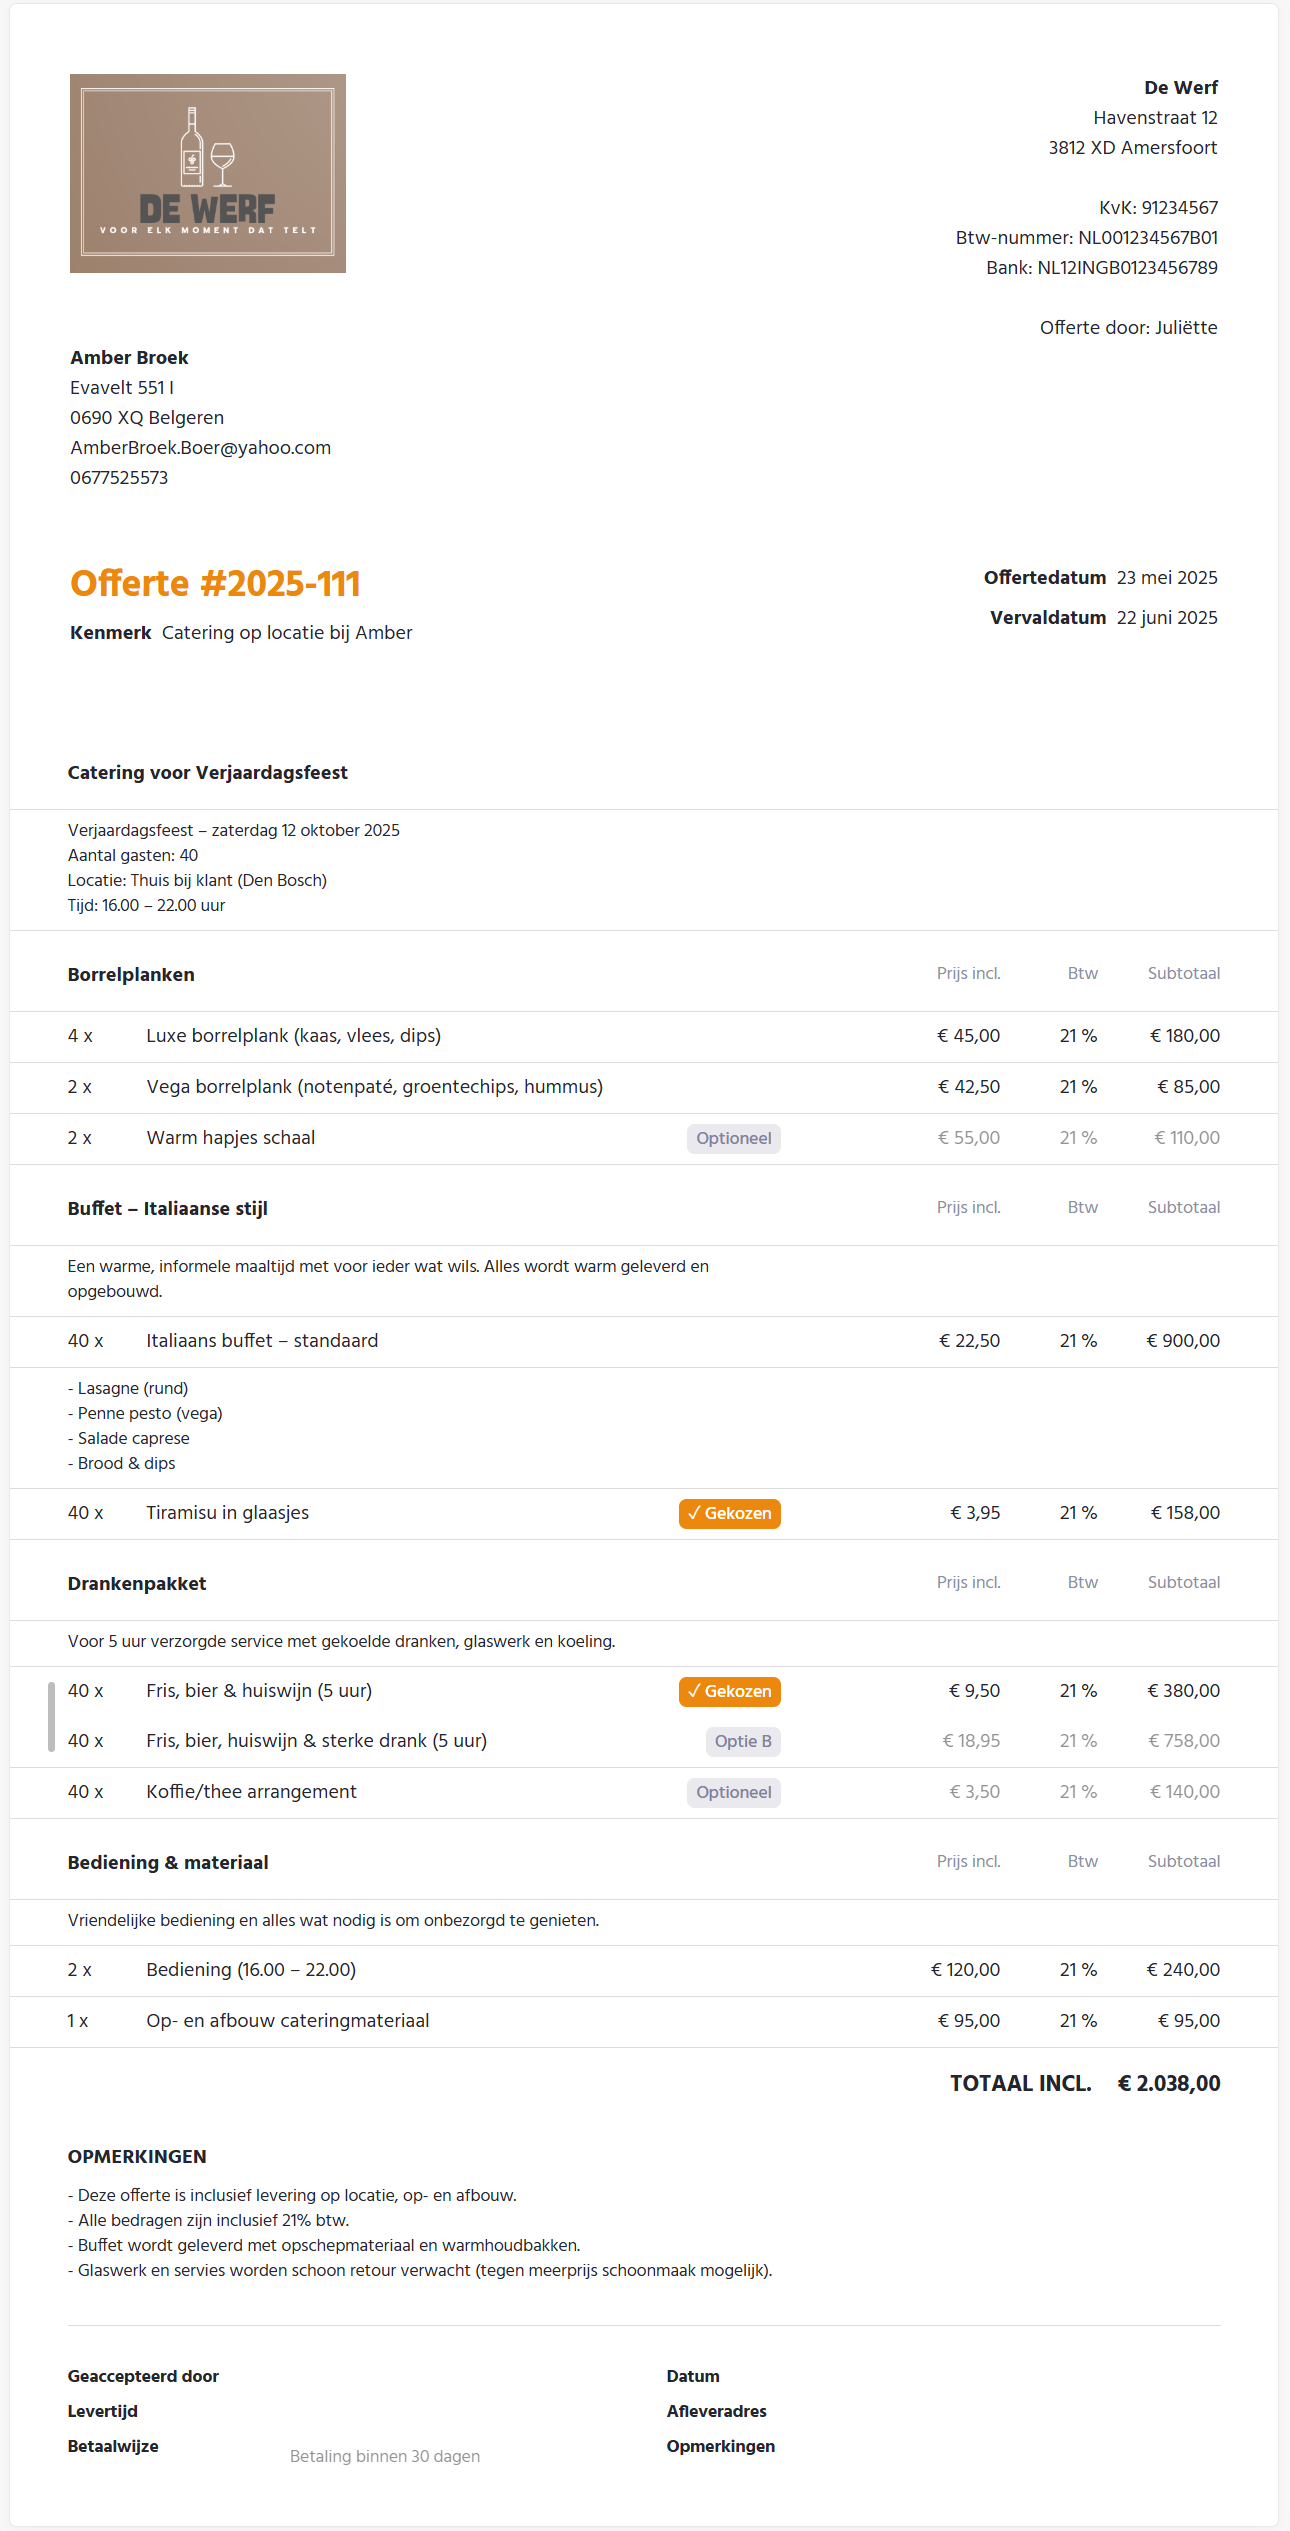Click the Catering voor Verjaardagsfeest title
Viewport: 1290px width, 2531px height.
208,773
